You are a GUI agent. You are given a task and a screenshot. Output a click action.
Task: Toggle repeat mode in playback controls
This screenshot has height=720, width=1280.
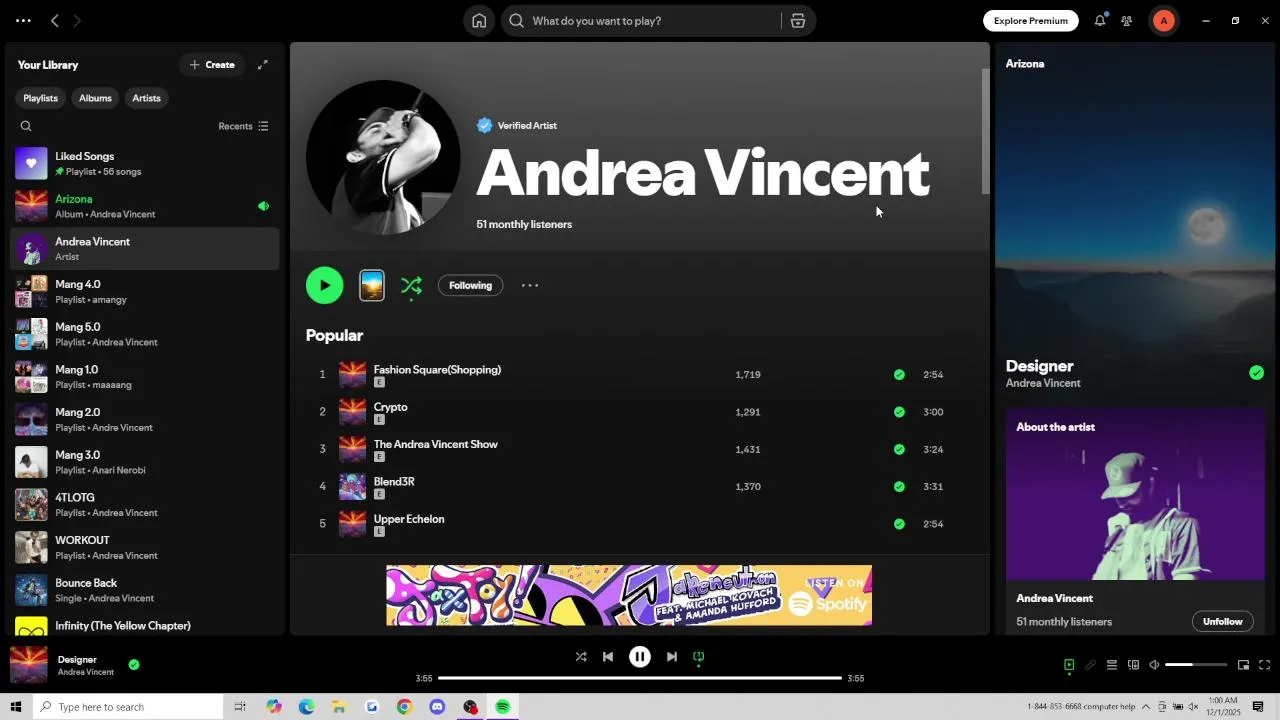(x=699, y=657)
